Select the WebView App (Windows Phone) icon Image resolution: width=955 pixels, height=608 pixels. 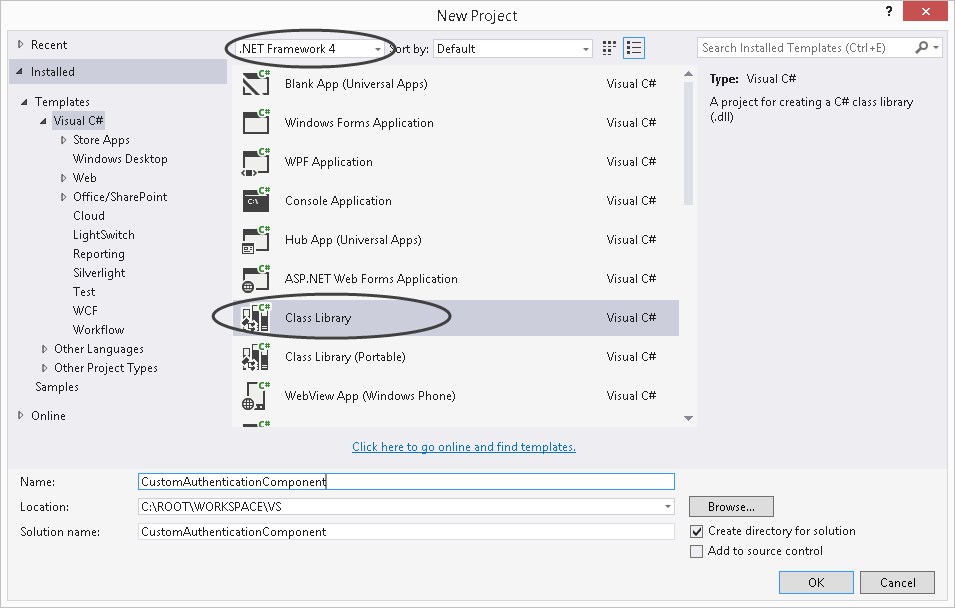click(x=256, y=395)
